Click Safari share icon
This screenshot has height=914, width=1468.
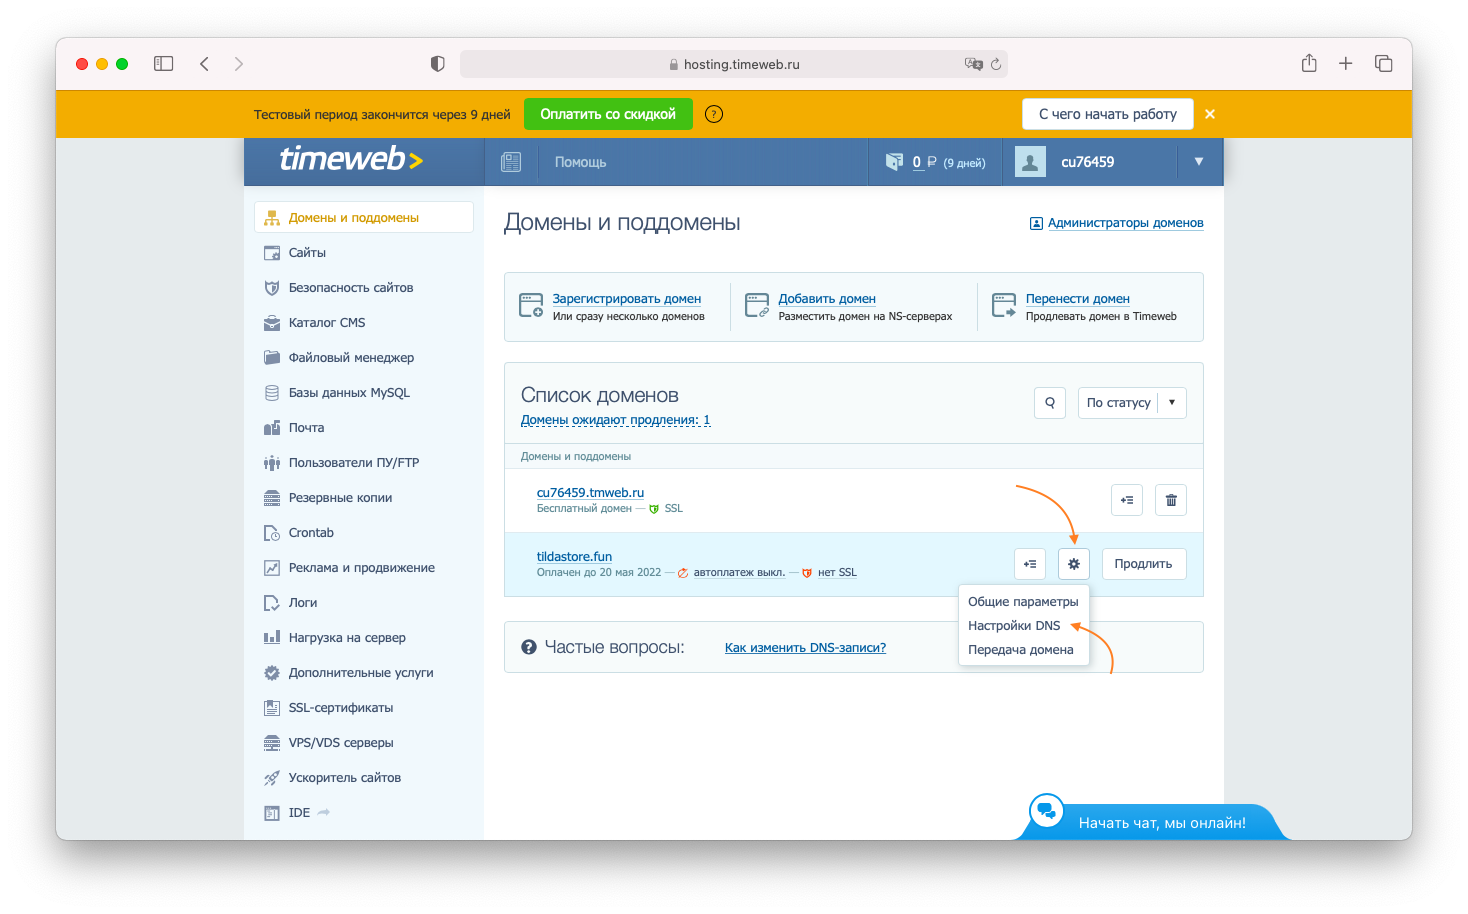click(1309, 63)
